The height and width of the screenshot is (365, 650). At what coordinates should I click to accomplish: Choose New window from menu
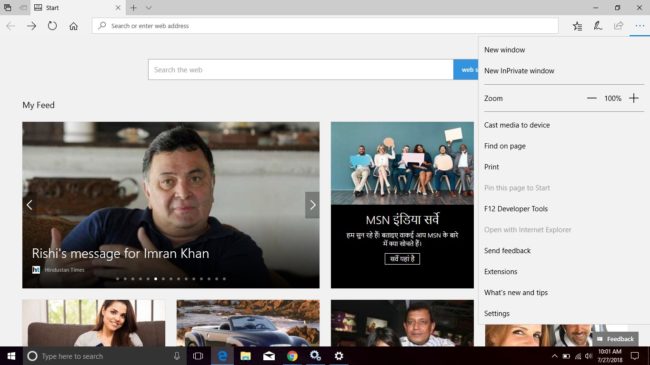(504, 50)
